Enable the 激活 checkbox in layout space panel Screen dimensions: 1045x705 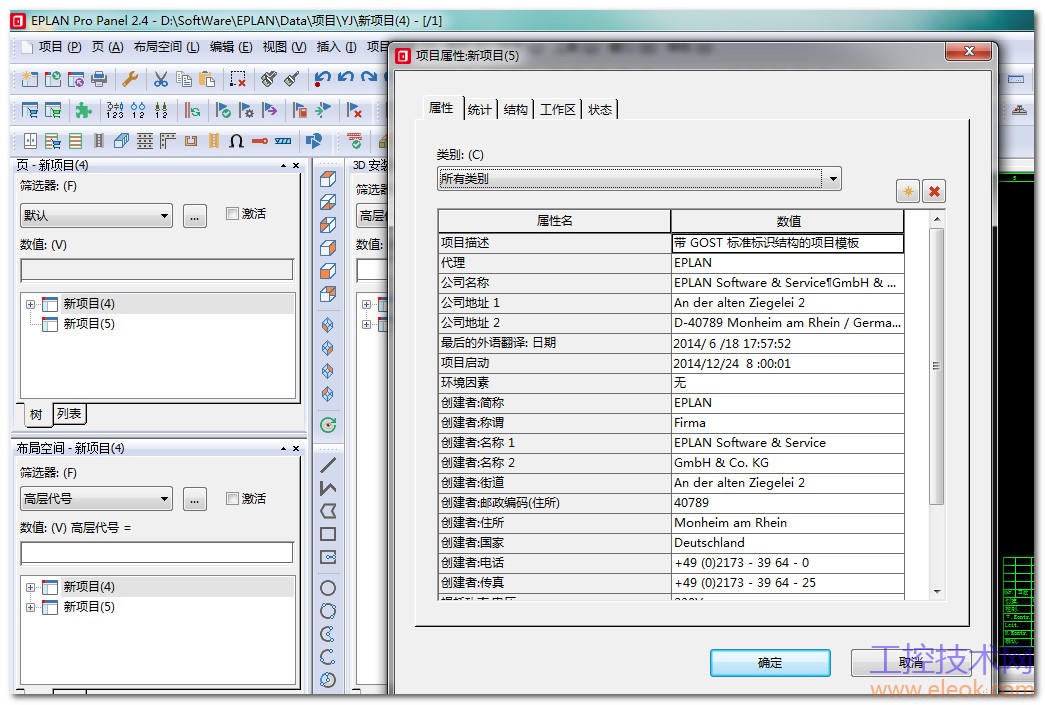232,498
